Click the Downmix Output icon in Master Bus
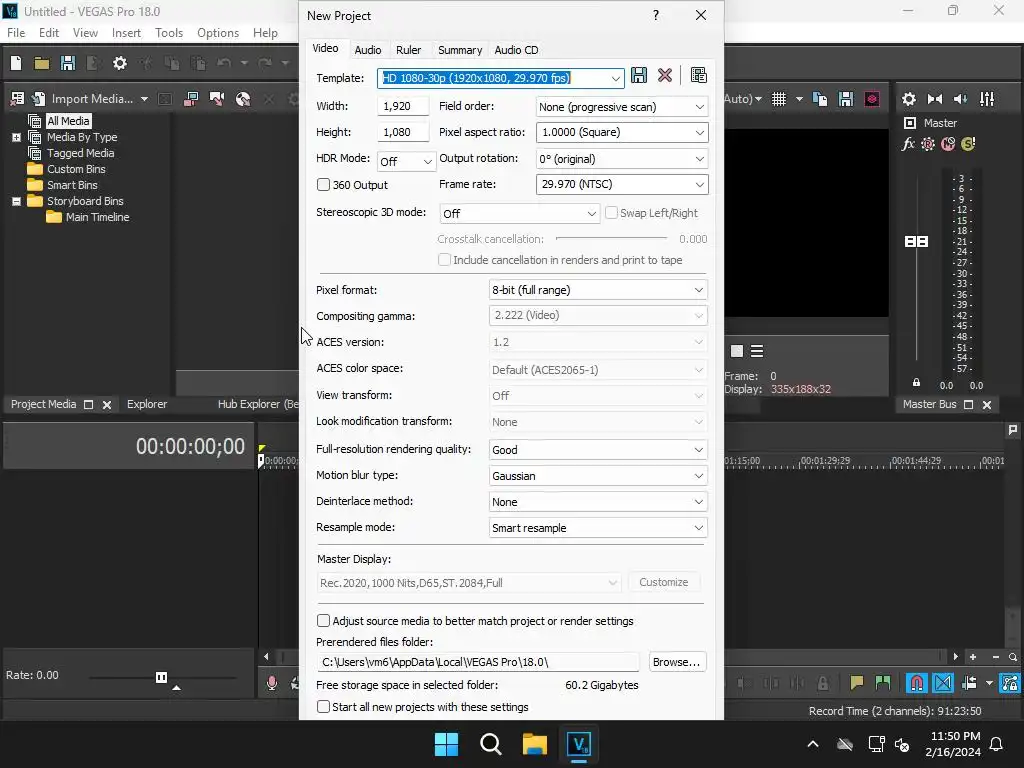Screen dimensions: 1024x768 point(935,99)
